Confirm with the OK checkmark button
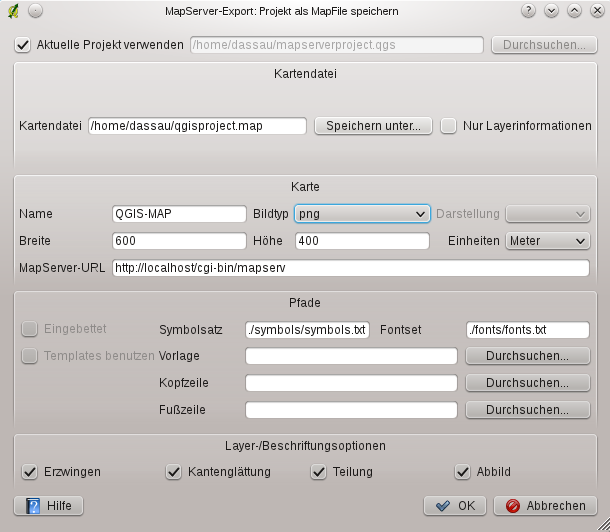Viewport: 610px width, 532px height. pos(455,506)
